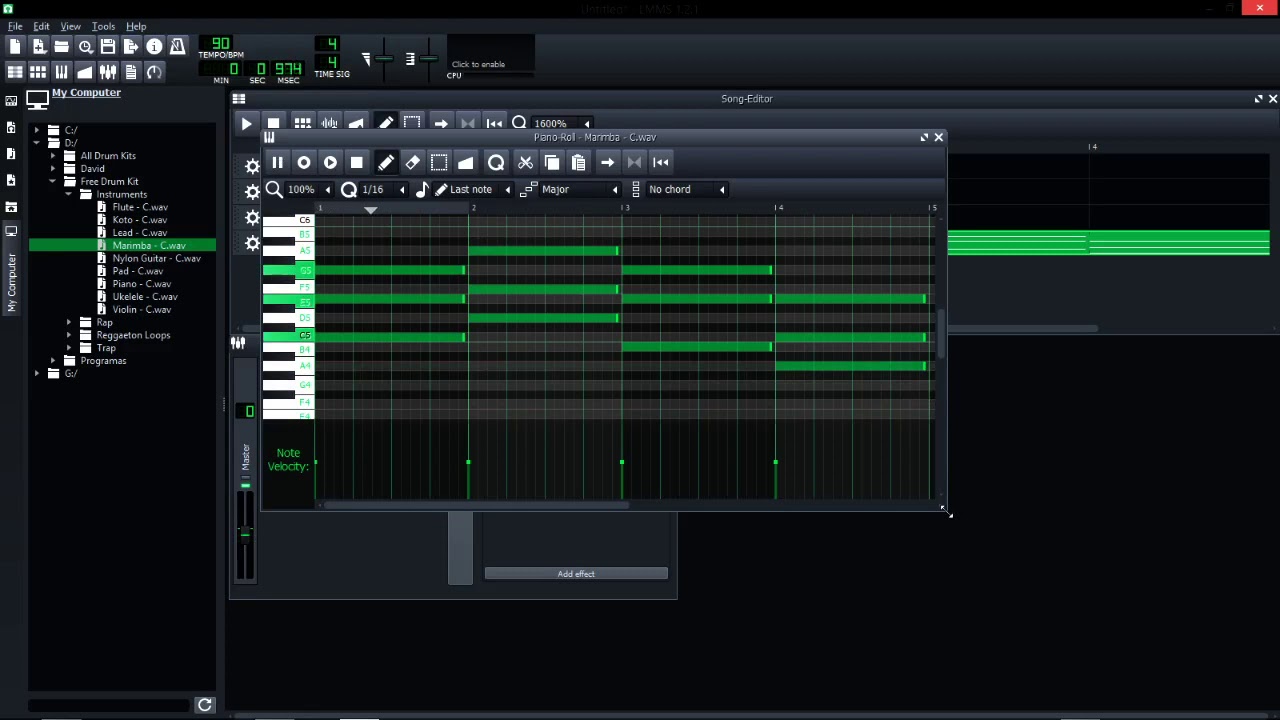Start recording notes in the Piano-Roll
This screenshot has height=720, width=1280.
(x=304, y=162)
